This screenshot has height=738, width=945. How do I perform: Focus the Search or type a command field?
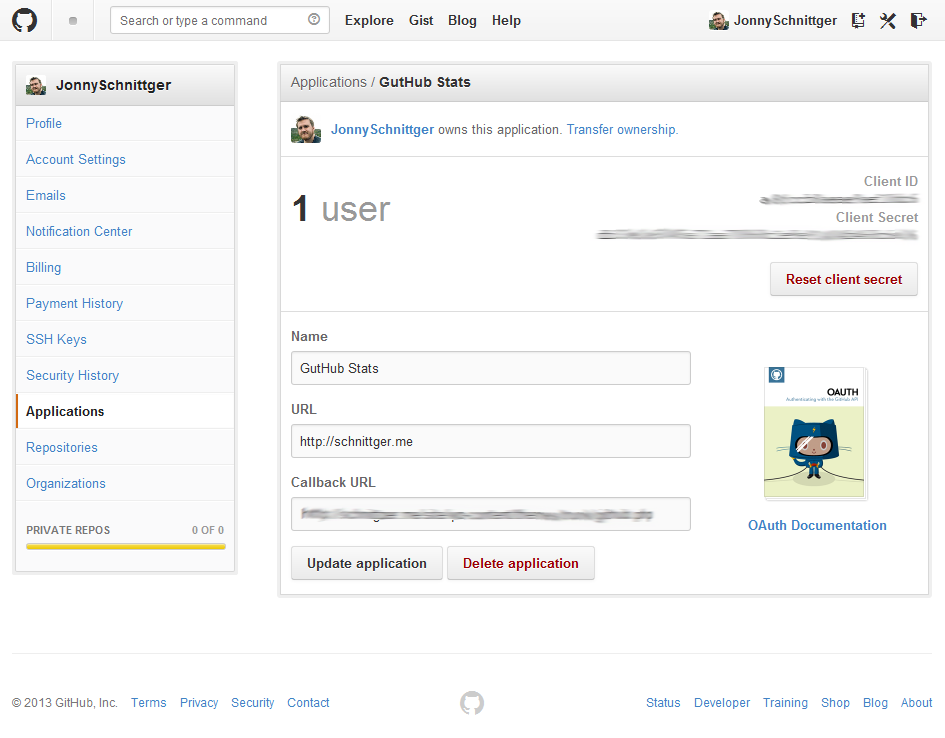(219, 20)
